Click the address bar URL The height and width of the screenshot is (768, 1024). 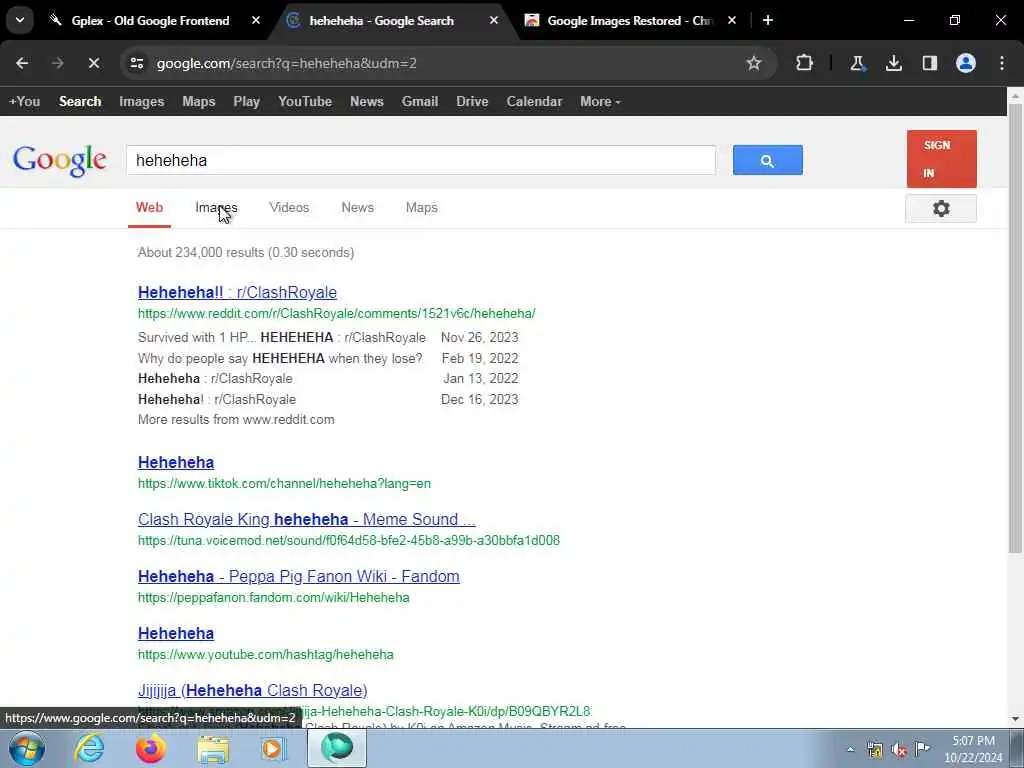pyautogui.click(x=287, y=63)
